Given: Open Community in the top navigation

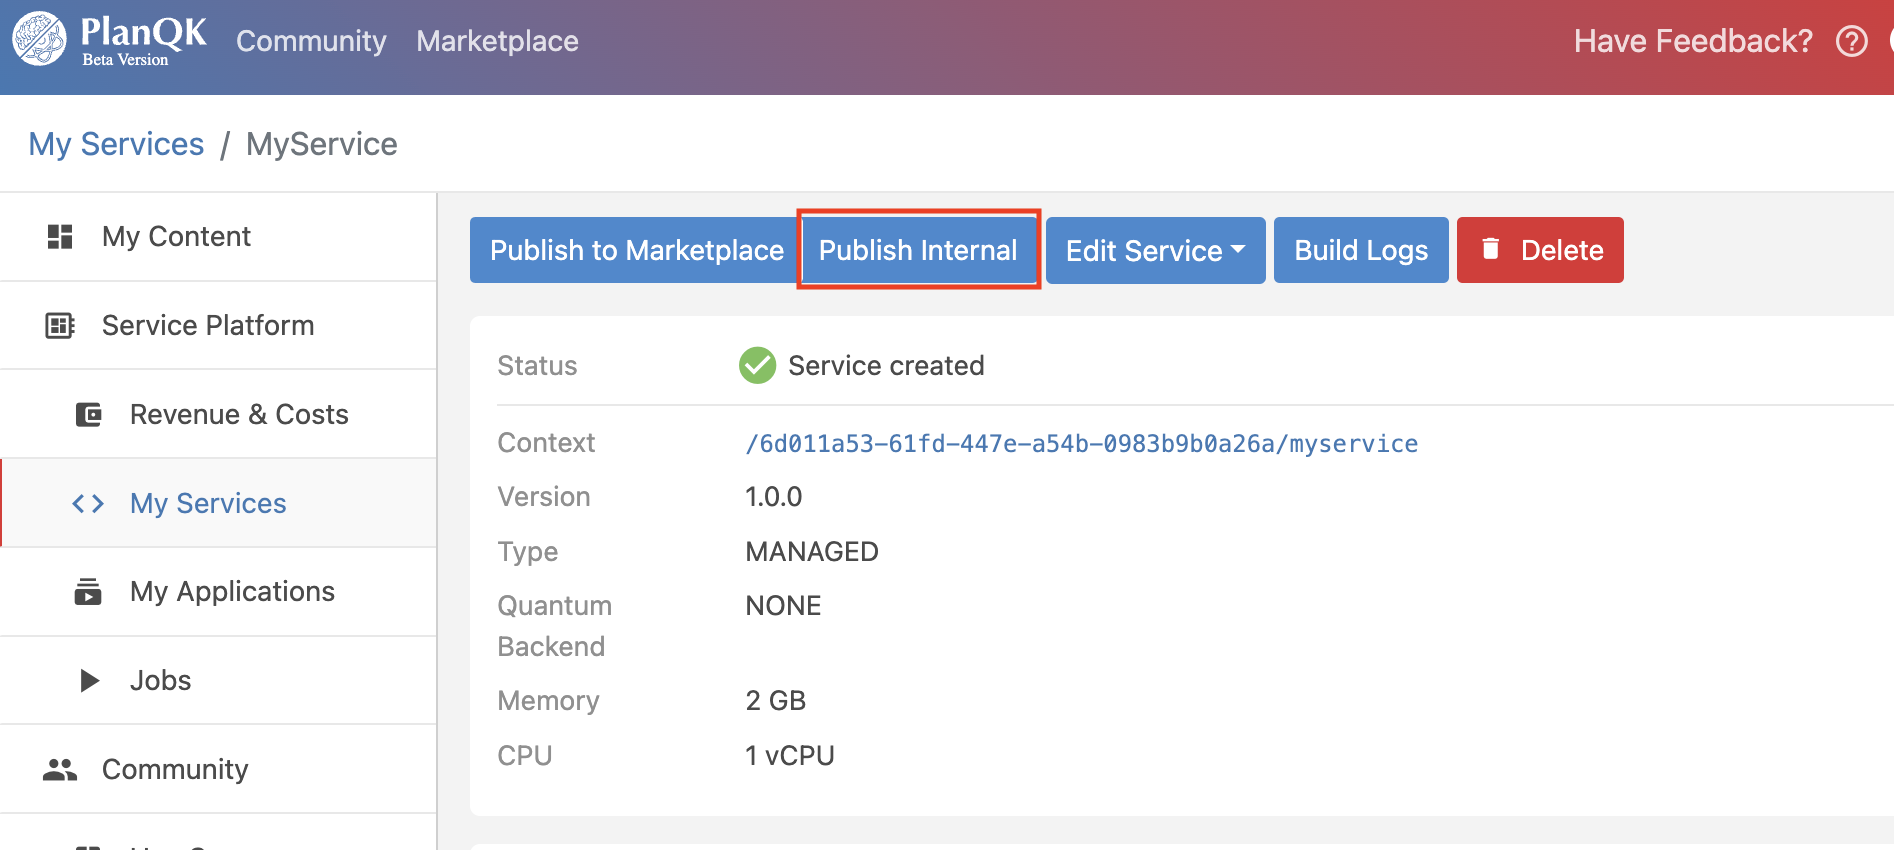Looking at the screenshot, I should tap(311, 41).
